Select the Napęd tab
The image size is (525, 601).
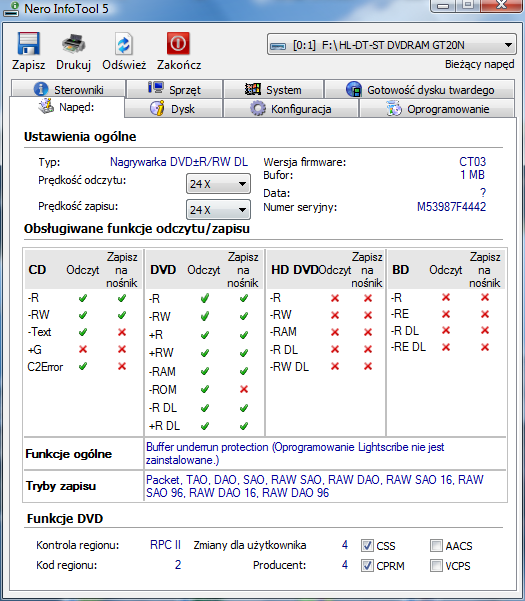[x=67, y=107]
